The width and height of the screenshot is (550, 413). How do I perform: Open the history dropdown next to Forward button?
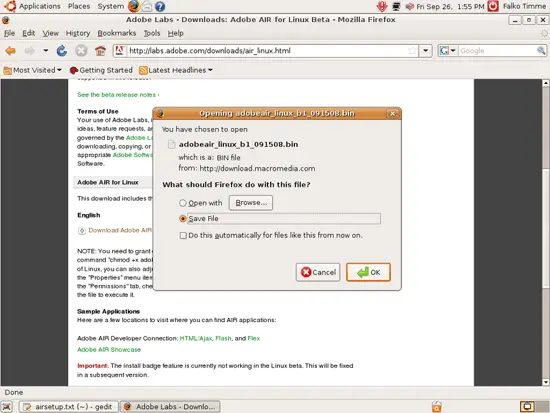pos(46,51)
